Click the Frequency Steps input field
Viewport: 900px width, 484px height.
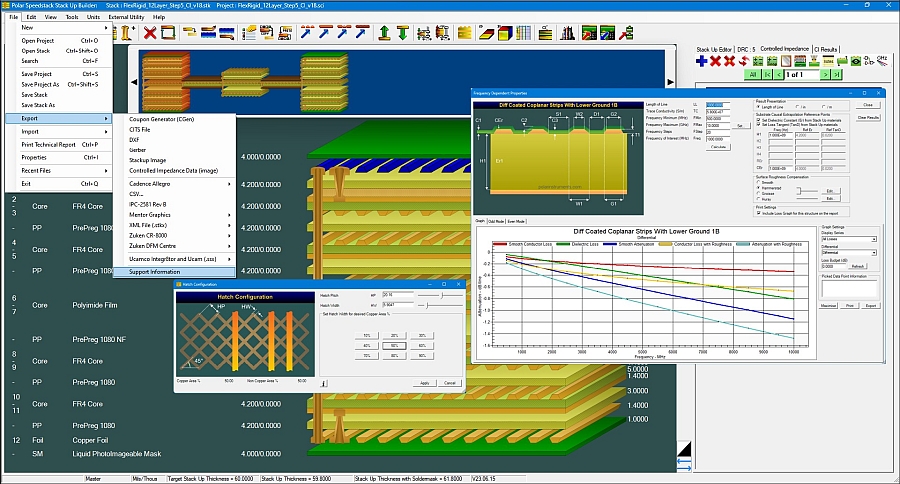718,132
